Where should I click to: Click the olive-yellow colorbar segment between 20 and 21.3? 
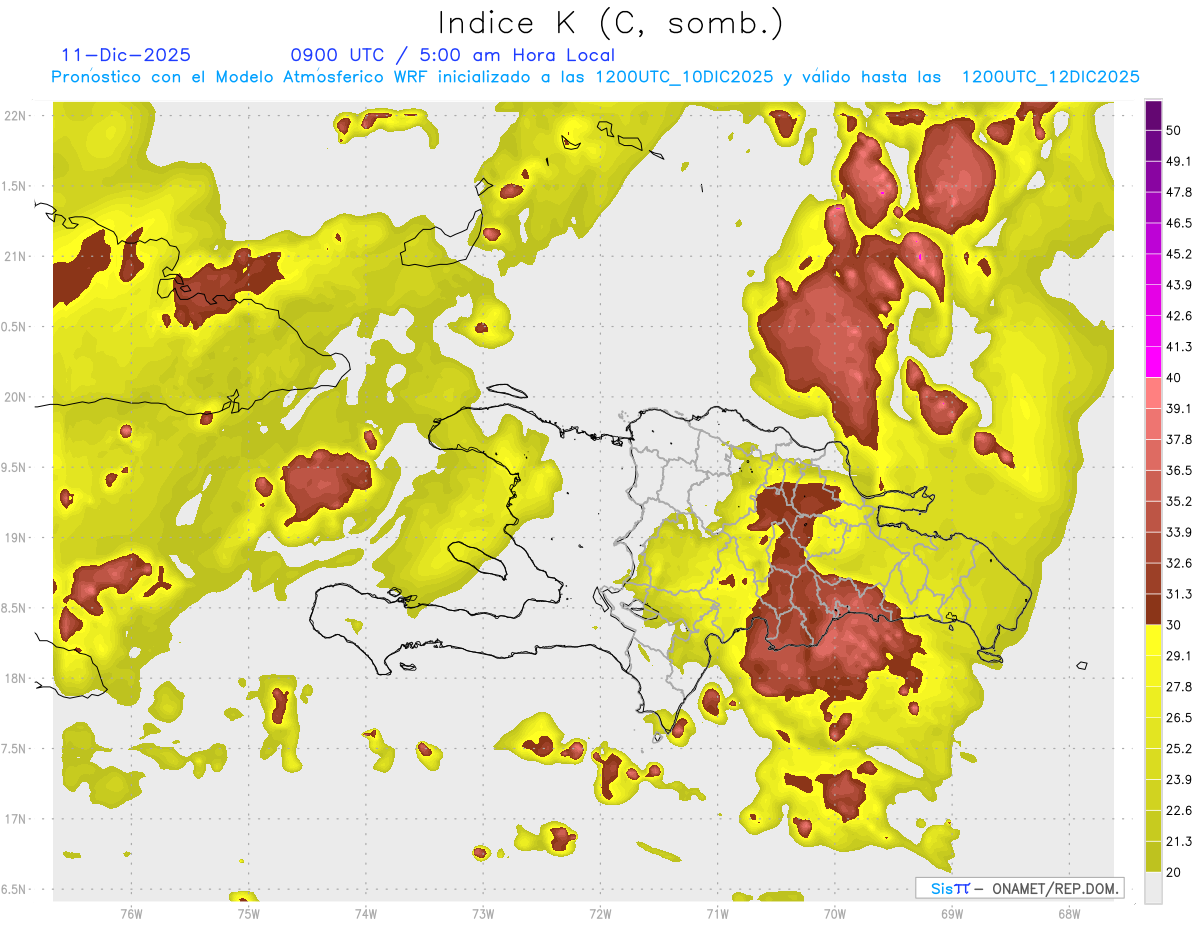(x=1153, y=856)
